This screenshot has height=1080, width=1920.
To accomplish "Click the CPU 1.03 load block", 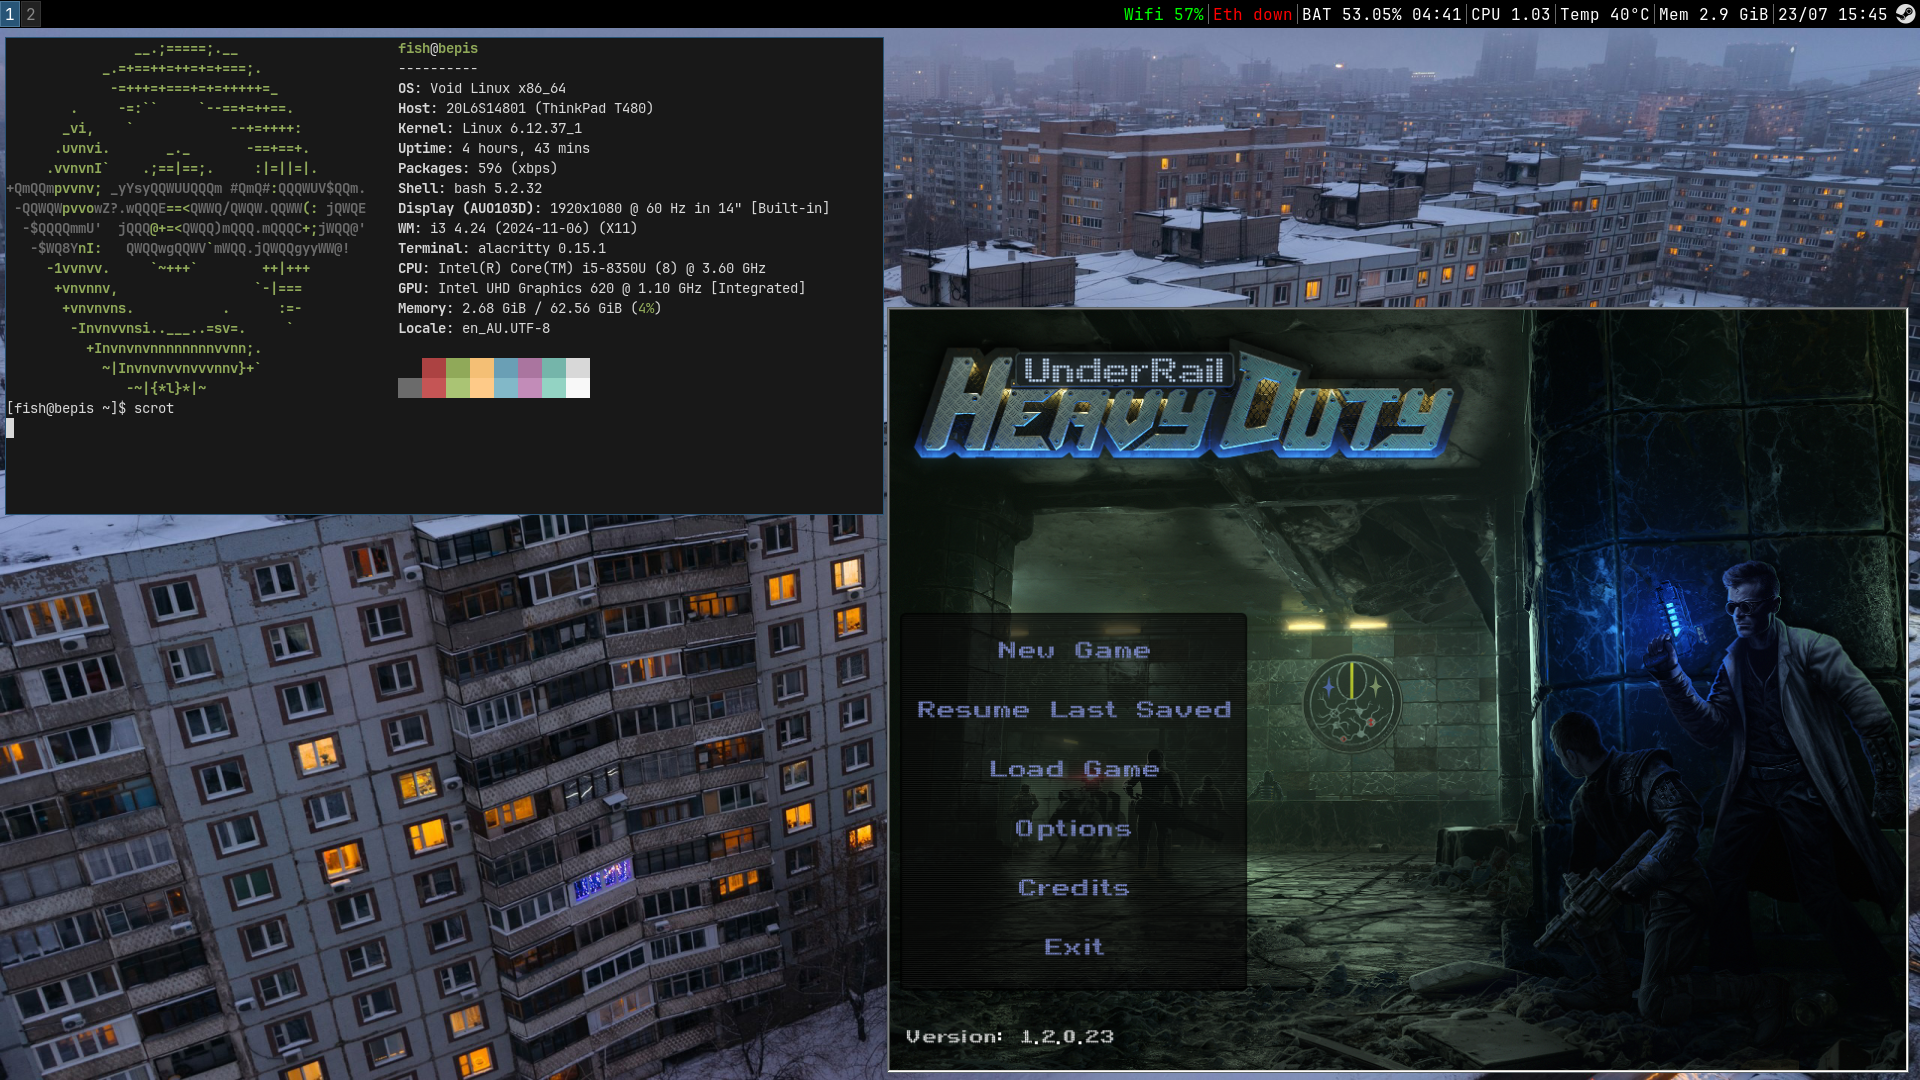I will (1510, 14).
